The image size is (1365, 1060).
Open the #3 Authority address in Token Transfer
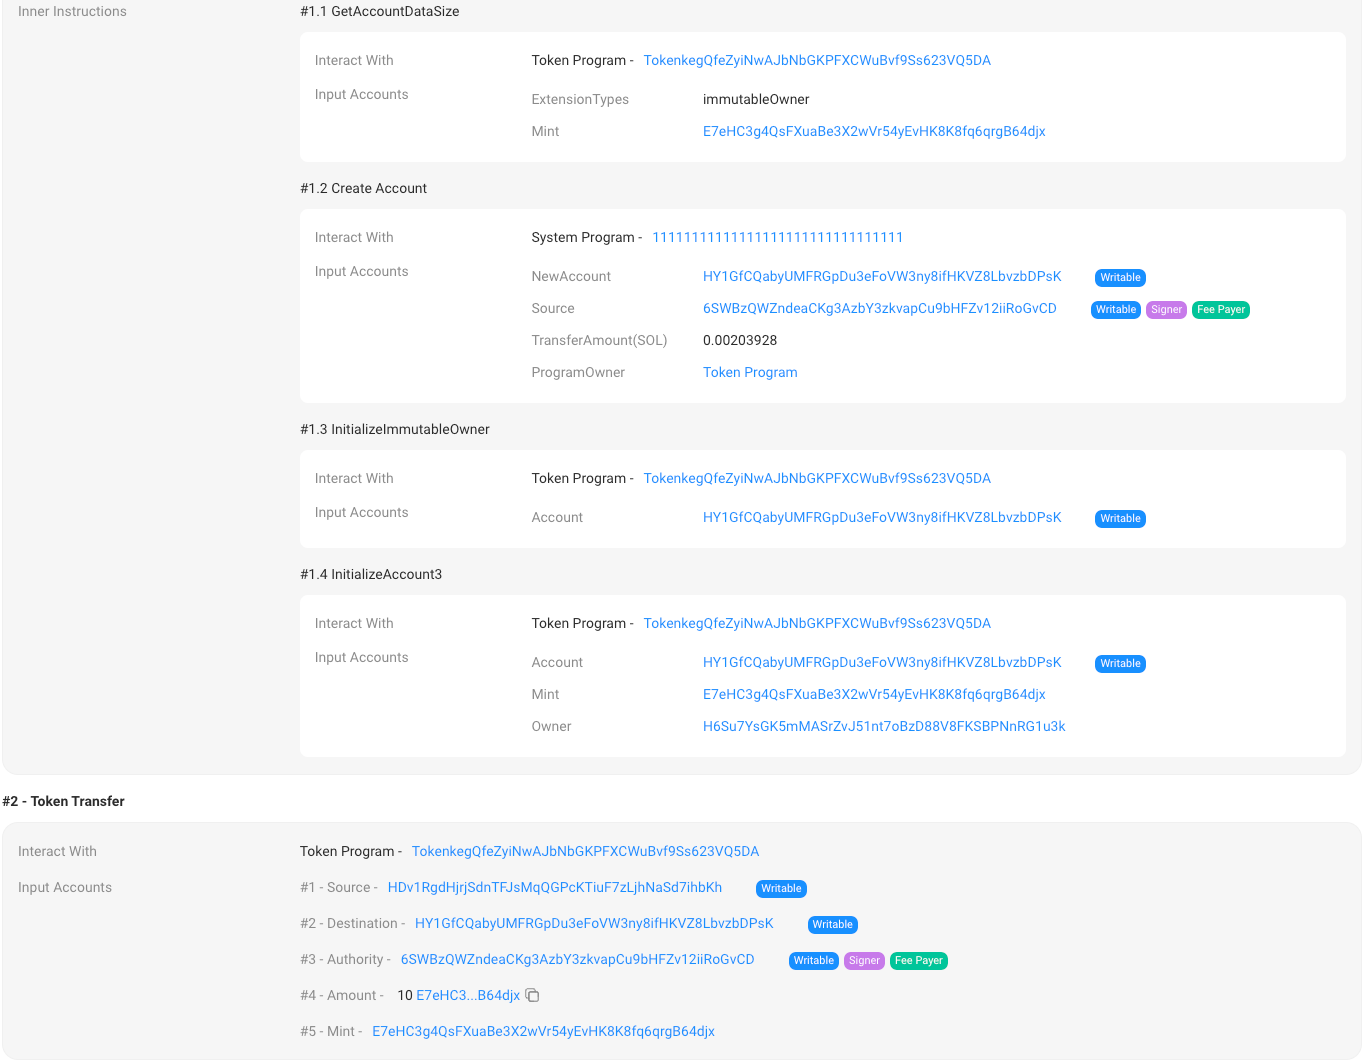click(577, 960)
